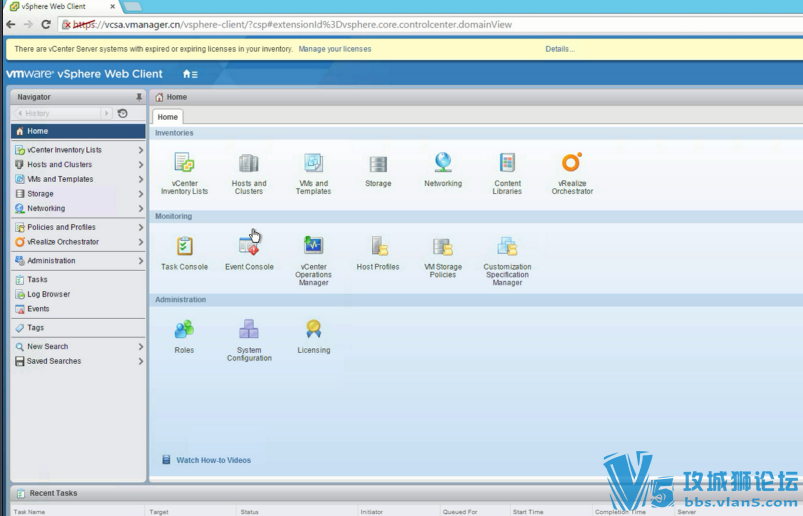Expand vRealize Orchestrator chevron in Navigator
The height and width of the screenshot is (516, 803).
click(140, 242)
